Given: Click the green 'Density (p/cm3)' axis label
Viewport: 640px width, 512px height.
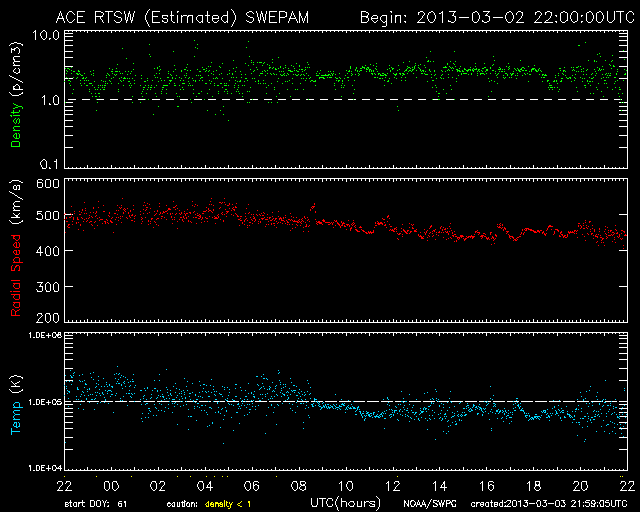Looking at the screenshot, I should [x=16, y=95].
